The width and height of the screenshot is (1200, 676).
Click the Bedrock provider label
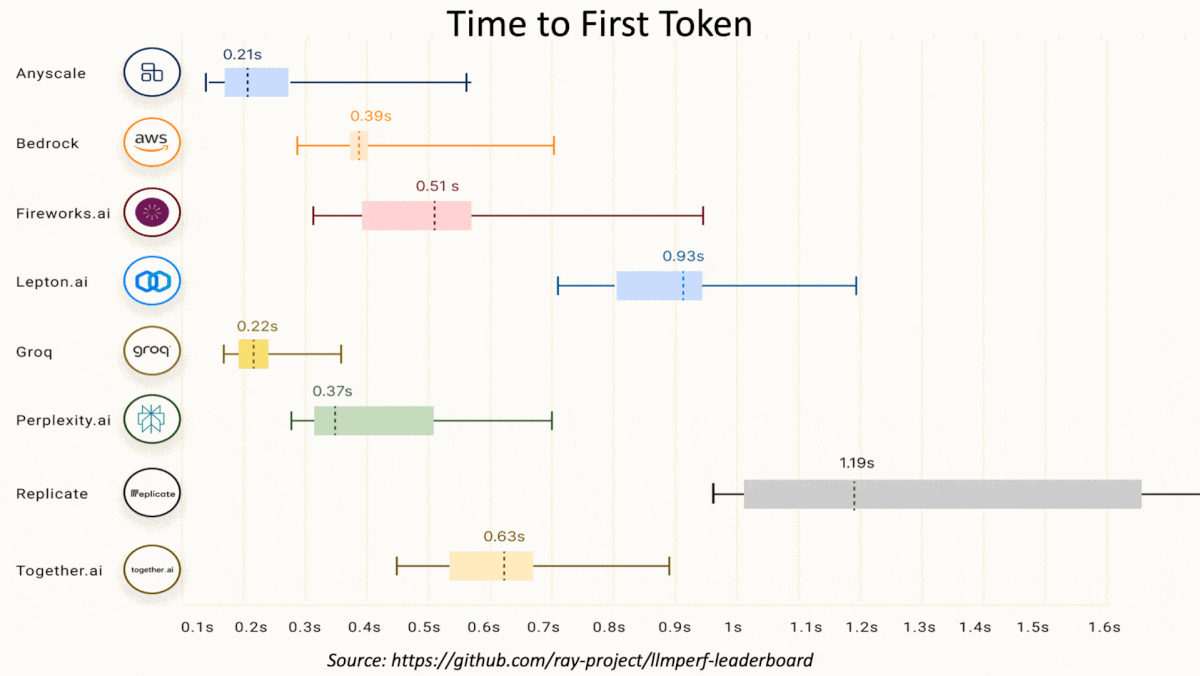point(47,143)
